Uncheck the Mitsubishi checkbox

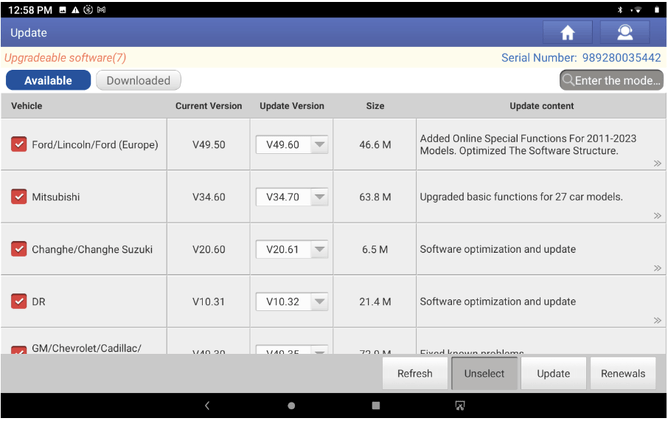(x=19, y=197)
